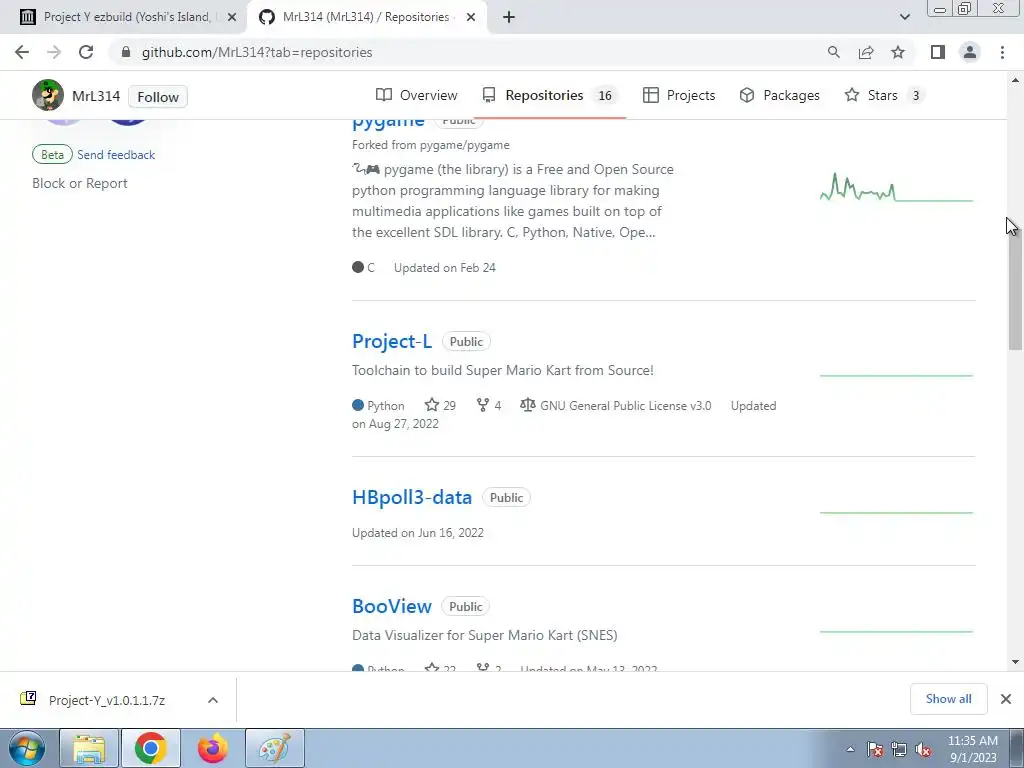Screen dimensions: 1024x768
Task: Click the muted volume tray icon
Action: point(923,749)
